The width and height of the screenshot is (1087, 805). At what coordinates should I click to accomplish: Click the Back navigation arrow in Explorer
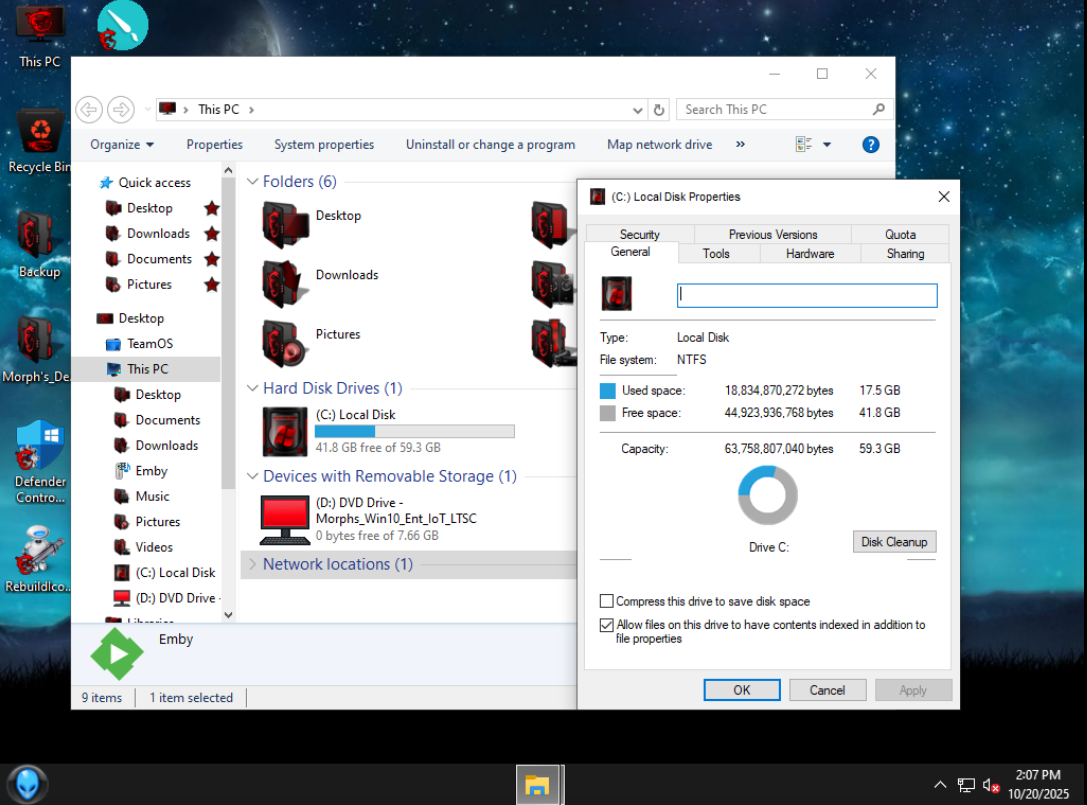point(89,110)
